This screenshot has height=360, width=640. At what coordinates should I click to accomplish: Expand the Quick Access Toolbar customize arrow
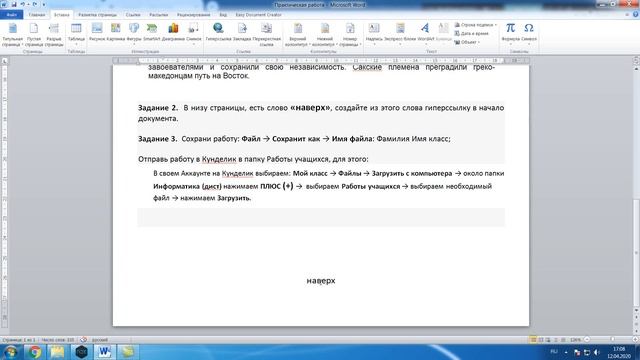(x=44, y=5)
